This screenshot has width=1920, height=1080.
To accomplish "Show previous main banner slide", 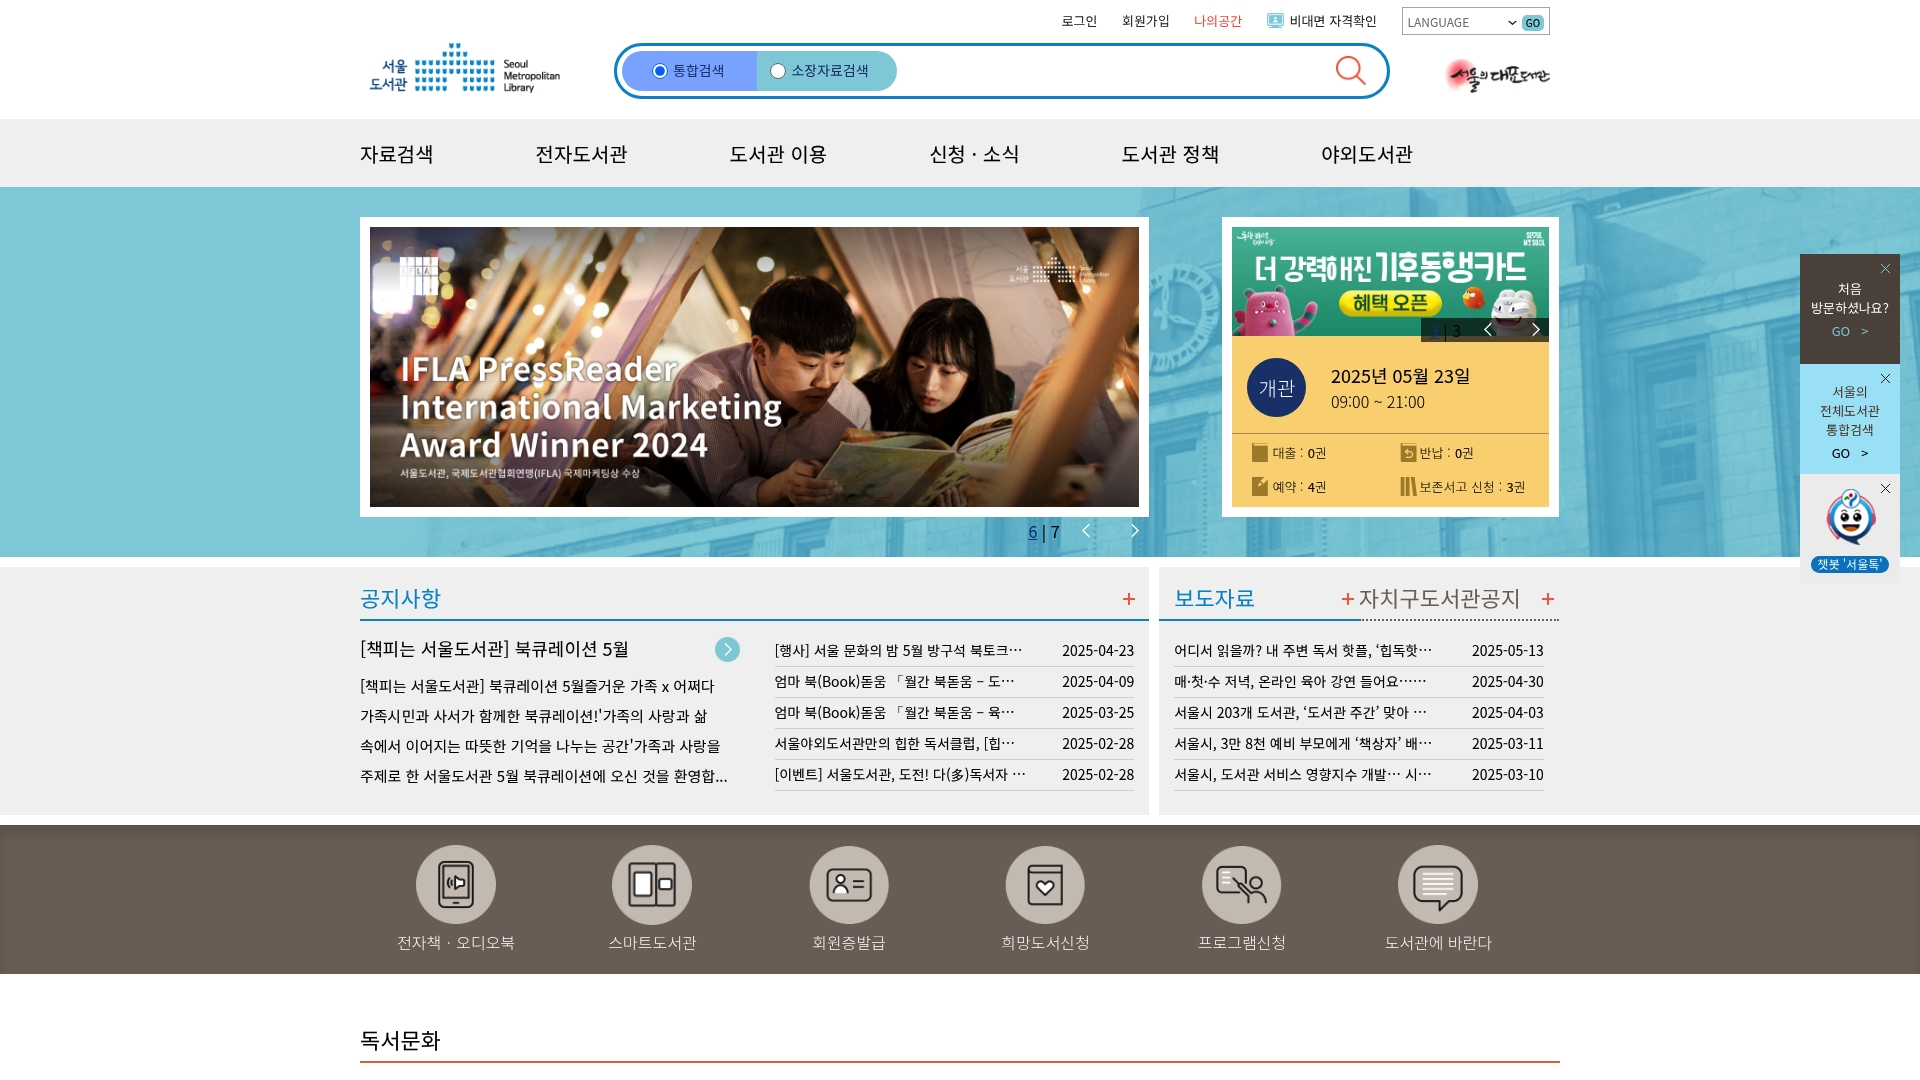I will pos(1086,531).
